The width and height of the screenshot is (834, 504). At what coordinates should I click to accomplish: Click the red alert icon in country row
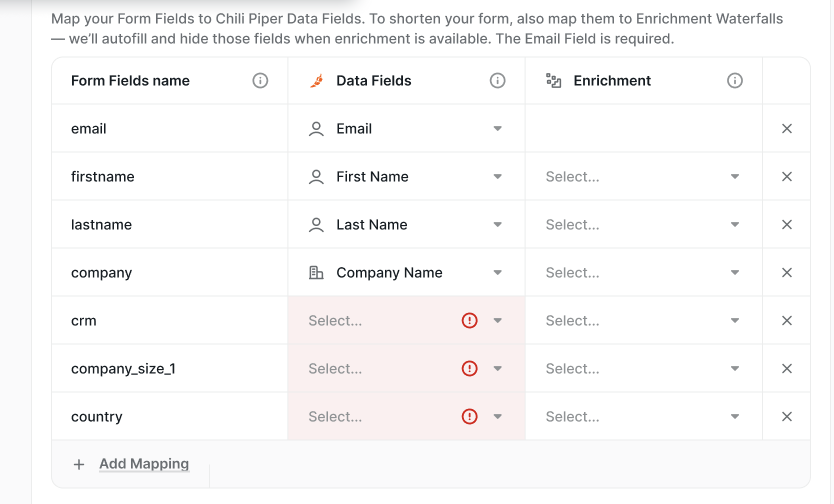469,416
